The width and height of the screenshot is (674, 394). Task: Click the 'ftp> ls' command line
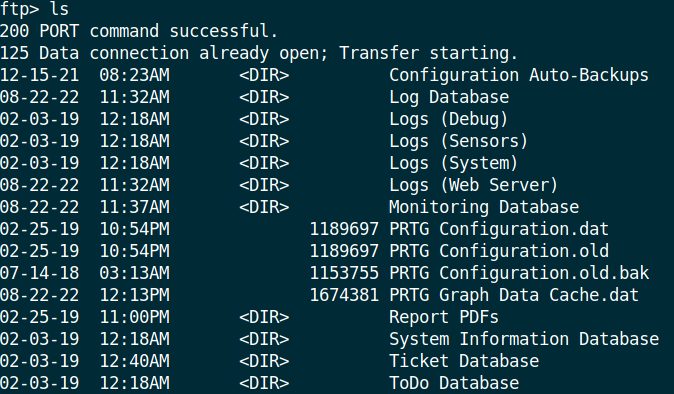pos(34,9)
